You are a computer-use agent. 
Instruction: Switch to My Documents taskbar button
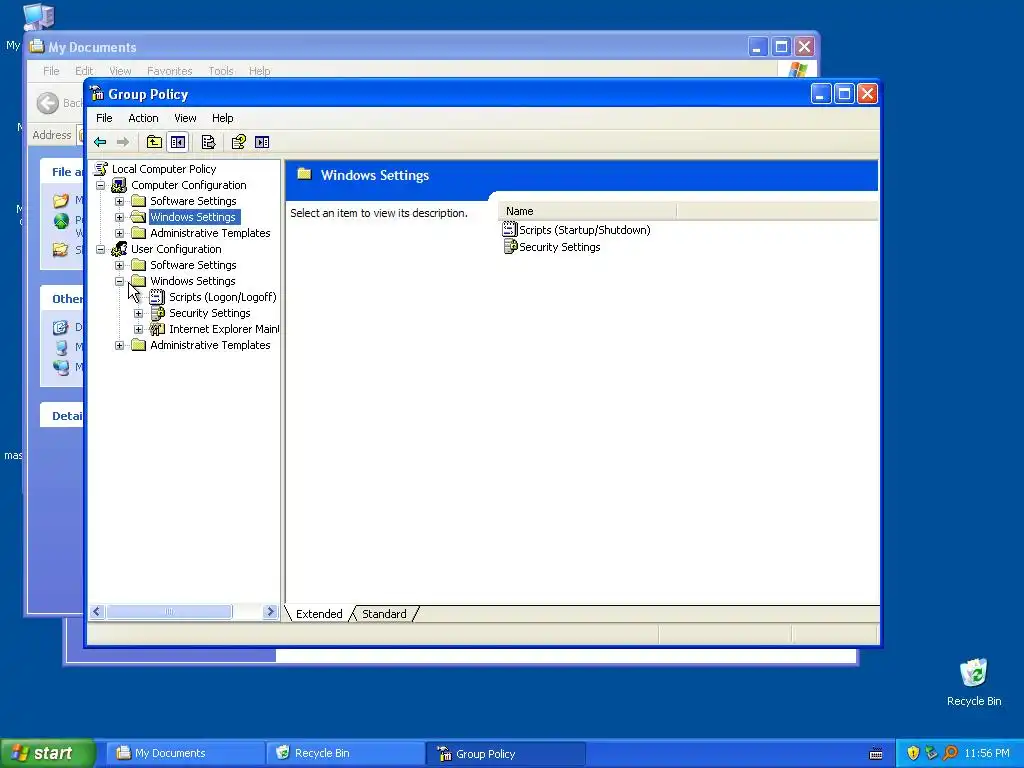click(x=185, y=753)
